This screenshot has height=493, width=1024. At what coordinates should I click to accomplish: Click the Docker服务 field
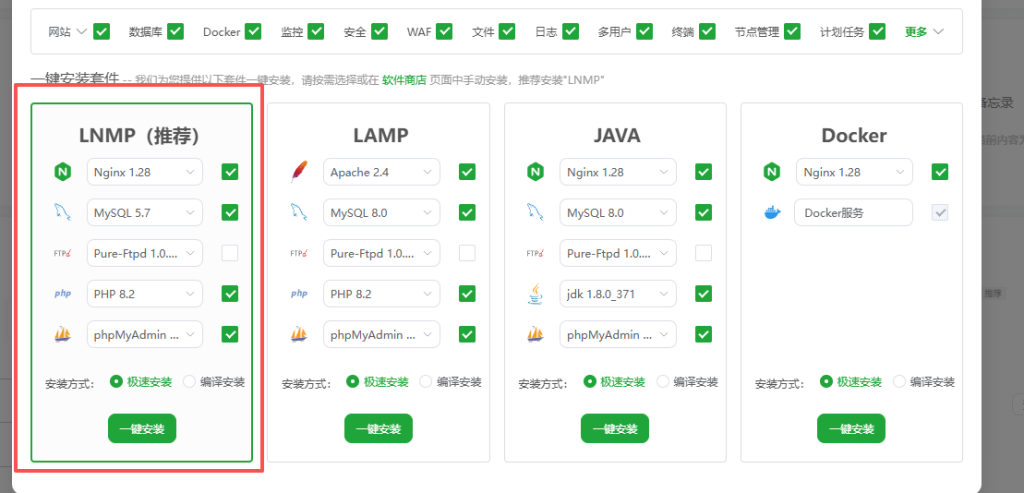coord(854,212)
